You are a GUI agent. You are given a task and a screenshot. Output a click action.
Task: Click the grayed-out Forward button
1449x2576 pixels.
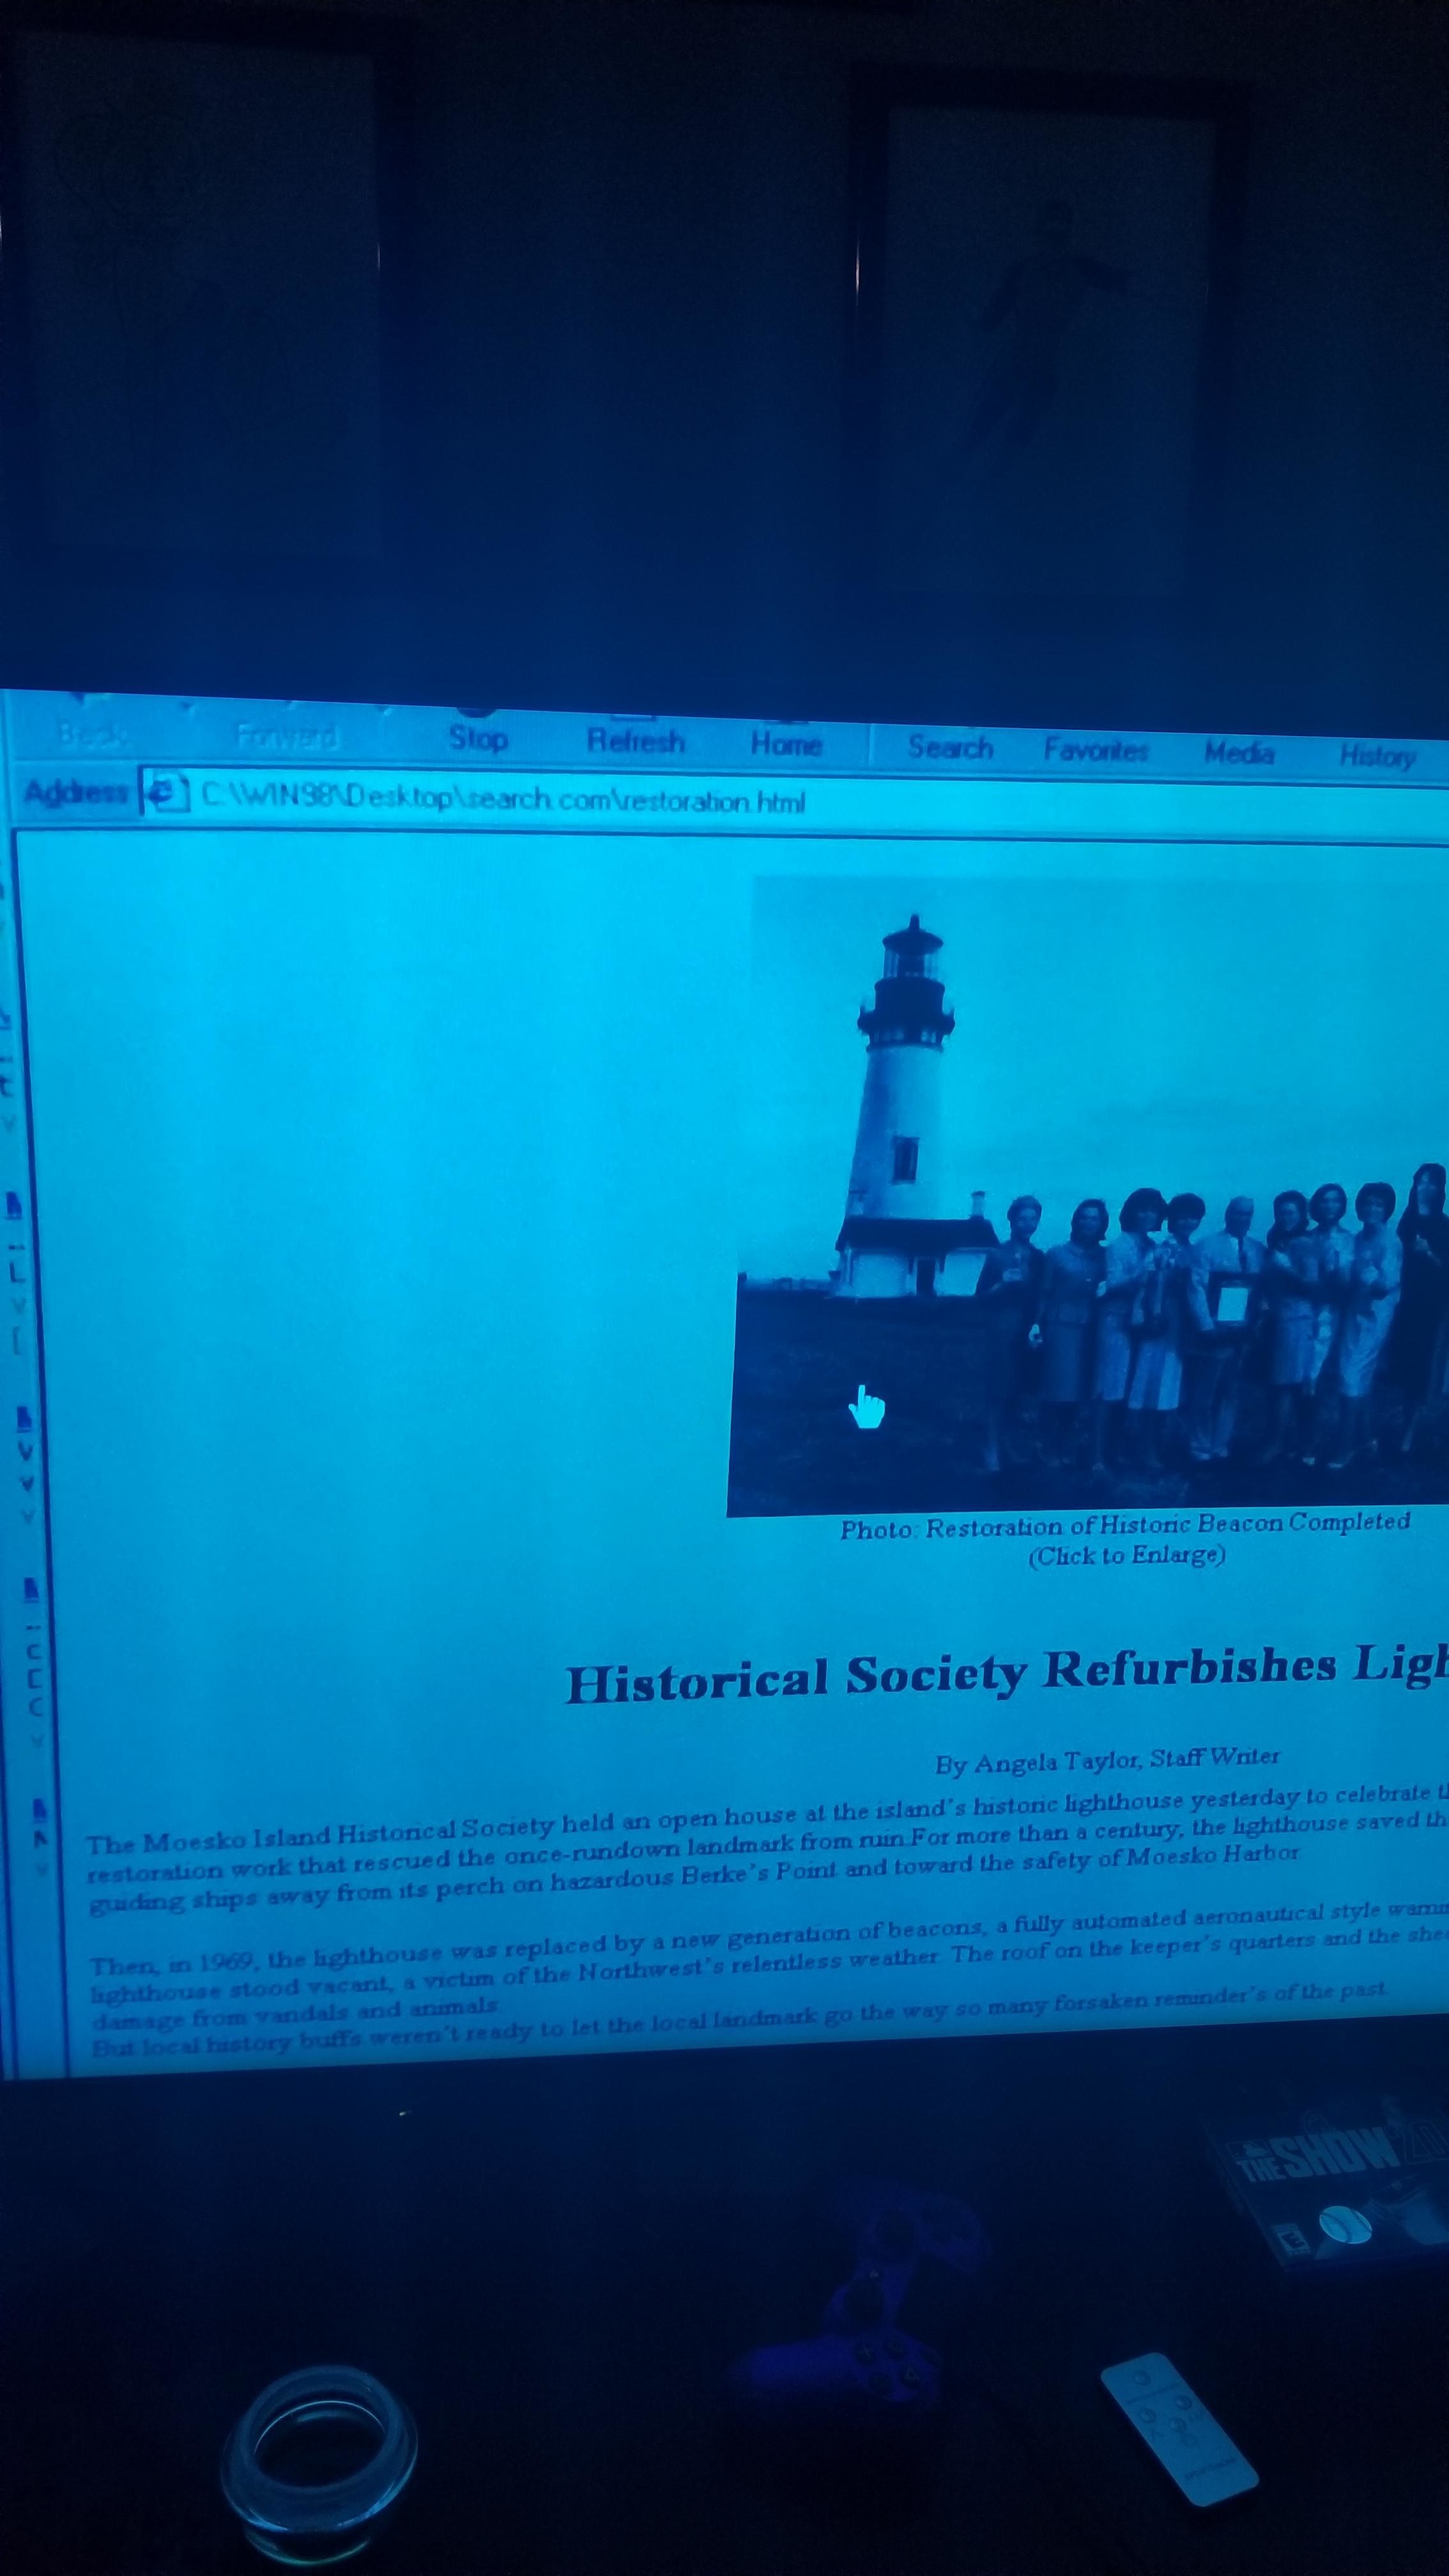click(x=288, y=737)
